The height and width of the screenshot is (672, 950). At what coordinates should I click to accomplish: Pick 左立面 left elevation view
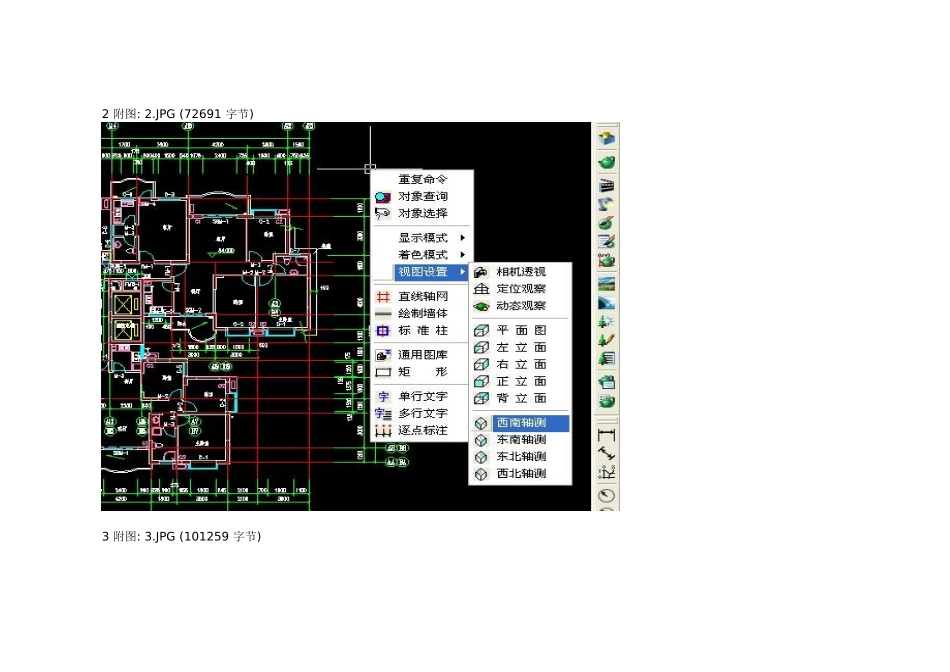coord(520,347)
